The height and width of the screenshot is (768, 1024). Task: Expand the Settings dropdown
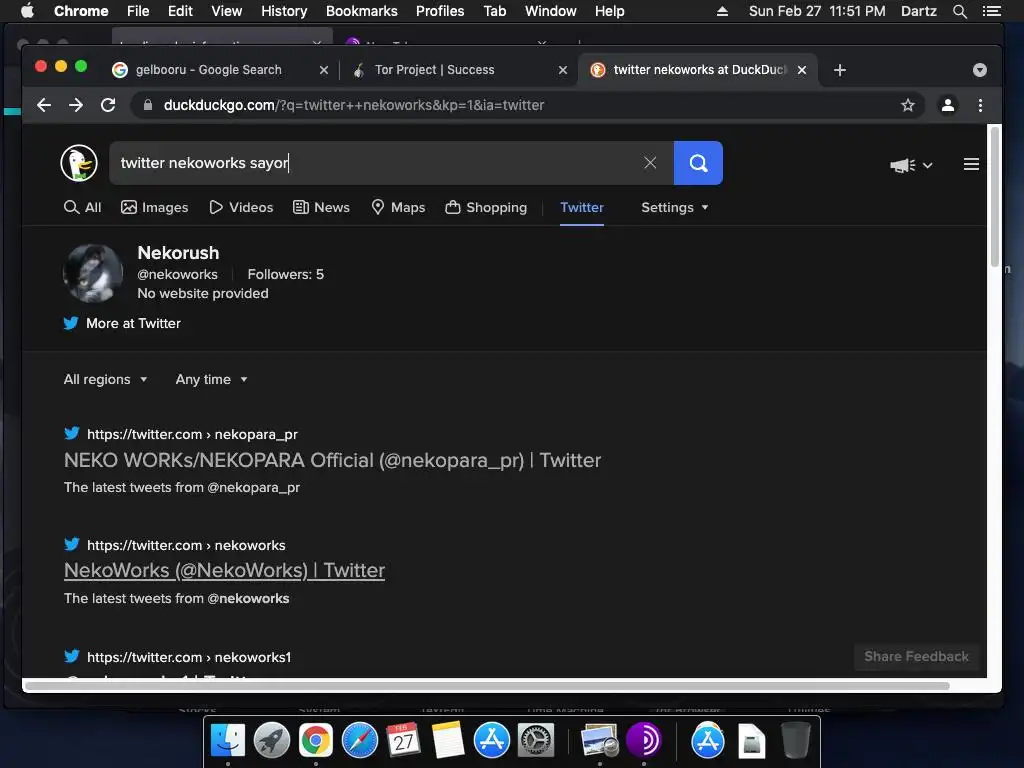[x=675, y=208]
